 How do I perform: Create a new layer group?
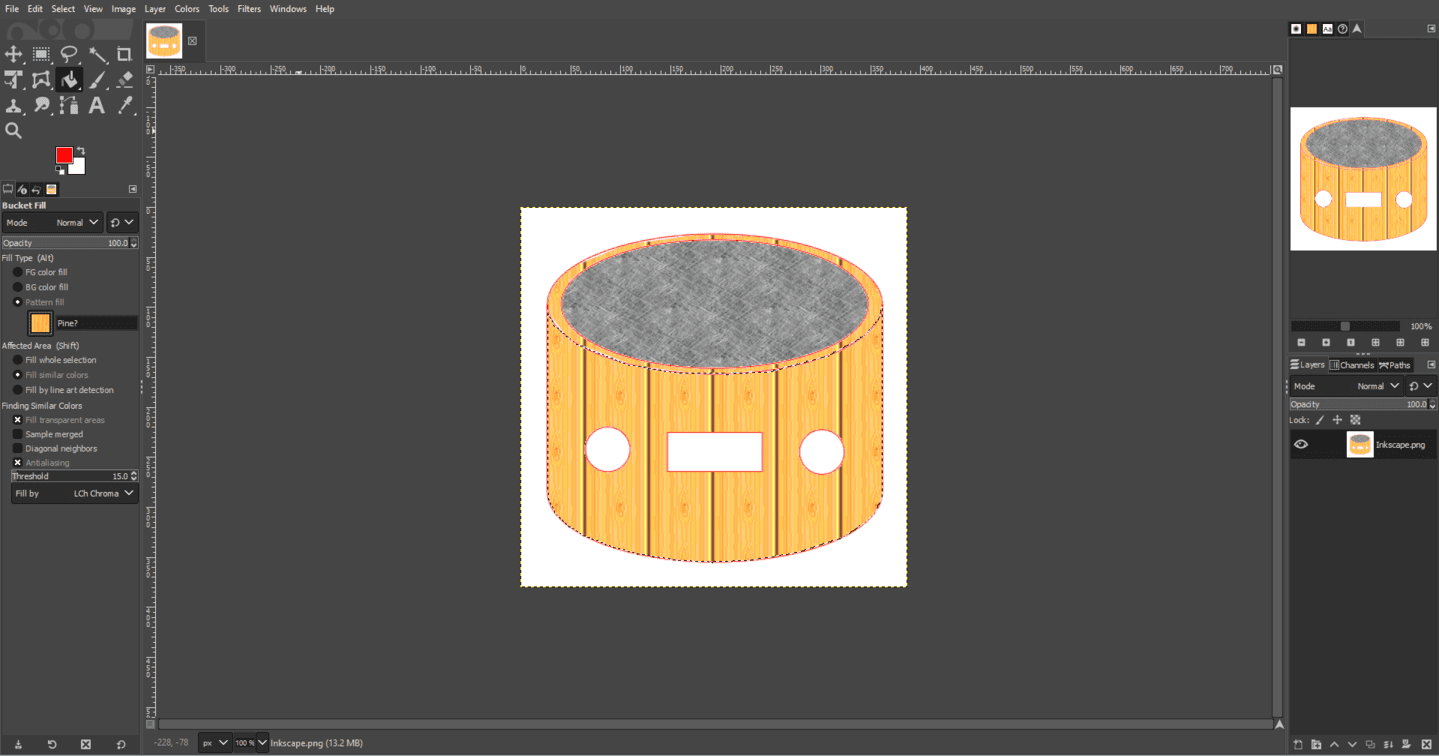click(1316, 744)
